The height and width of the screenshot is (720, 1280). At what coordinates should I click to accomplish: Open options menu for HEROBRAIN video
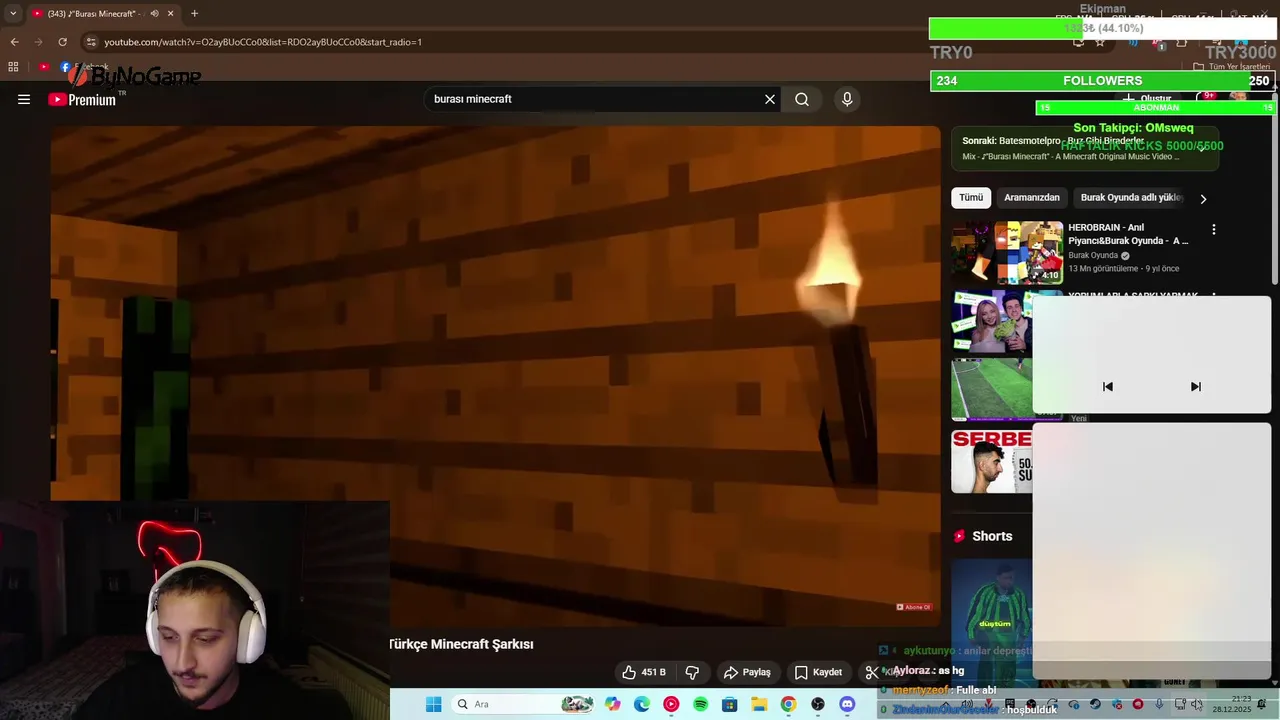pyautogui.click(x=1214, y=229)
